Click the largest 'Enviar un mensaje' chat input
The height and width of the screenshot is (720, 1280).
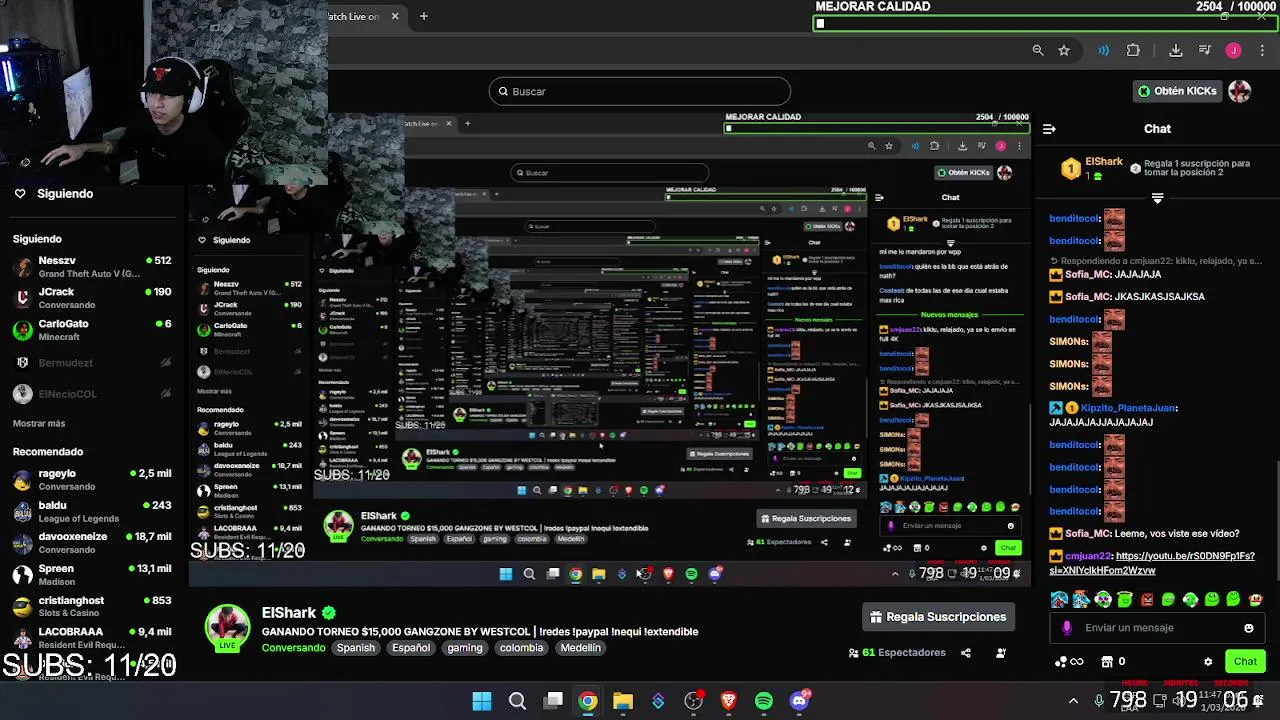[x=1158, y=628]
